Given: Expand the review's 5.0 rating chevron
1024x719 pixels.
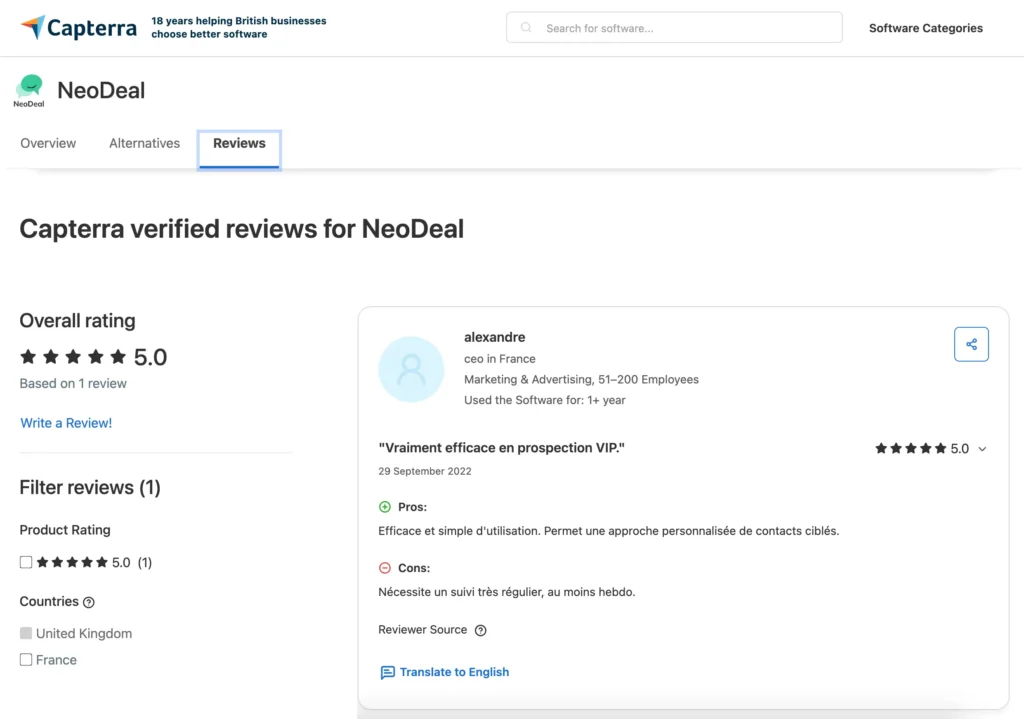Looking at the screenshot, I should pyautogui.click(x=982, y=449).
